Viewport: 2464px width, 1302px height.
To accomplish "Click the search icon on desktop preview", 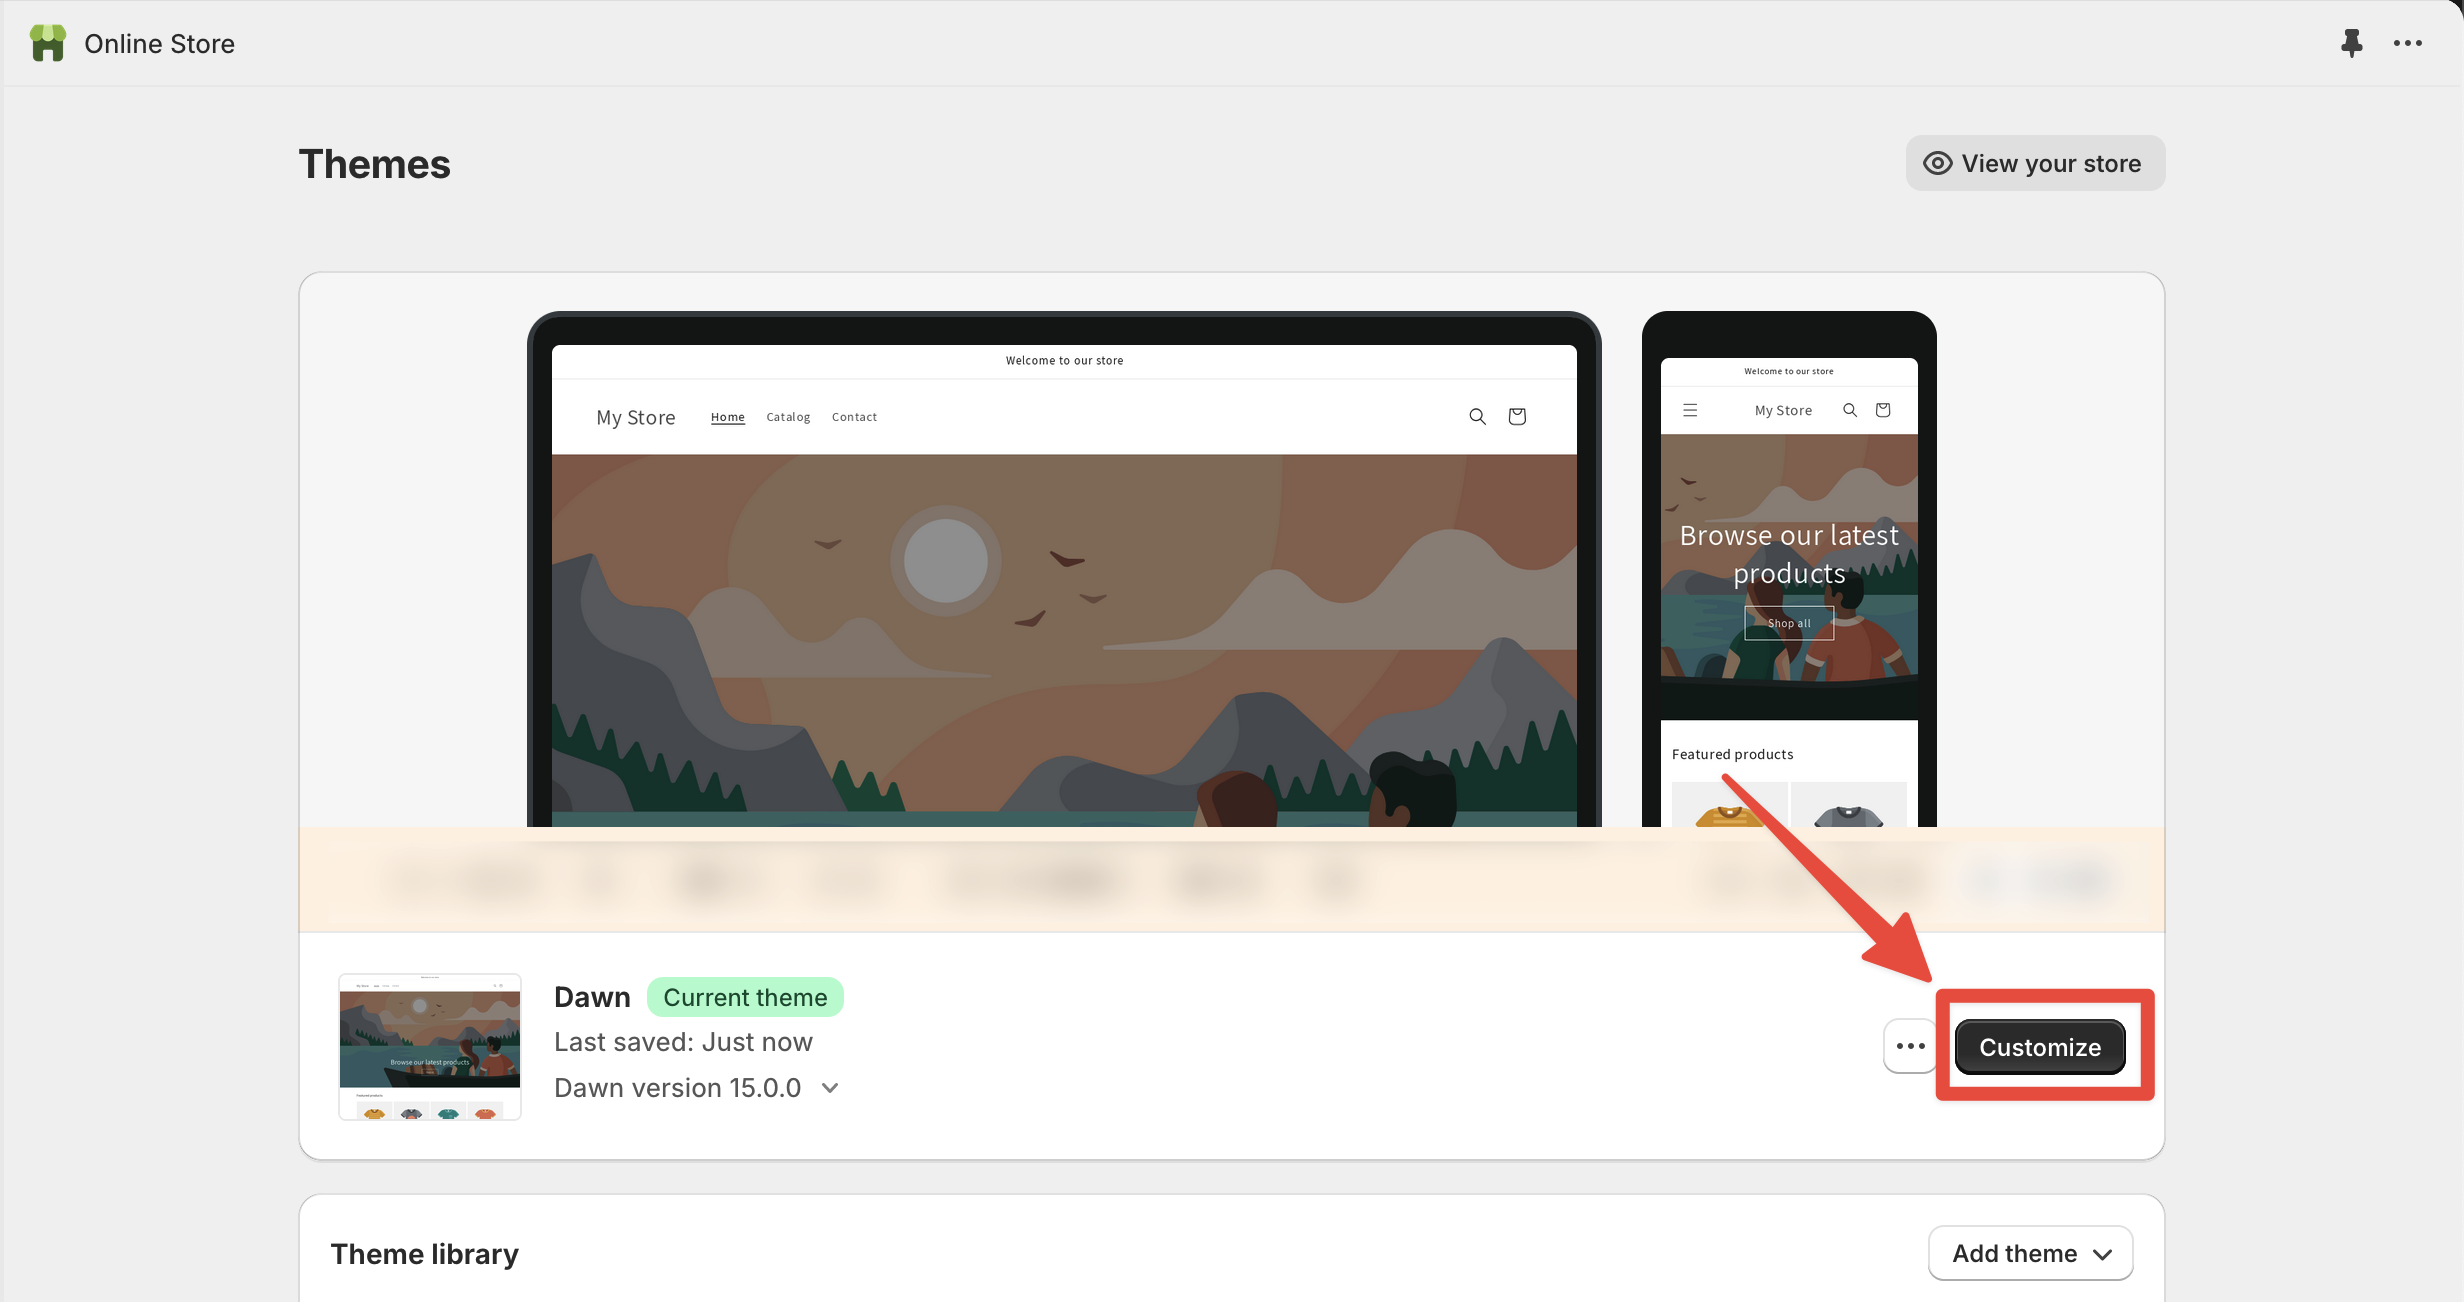I will (x=1476, y=416).
